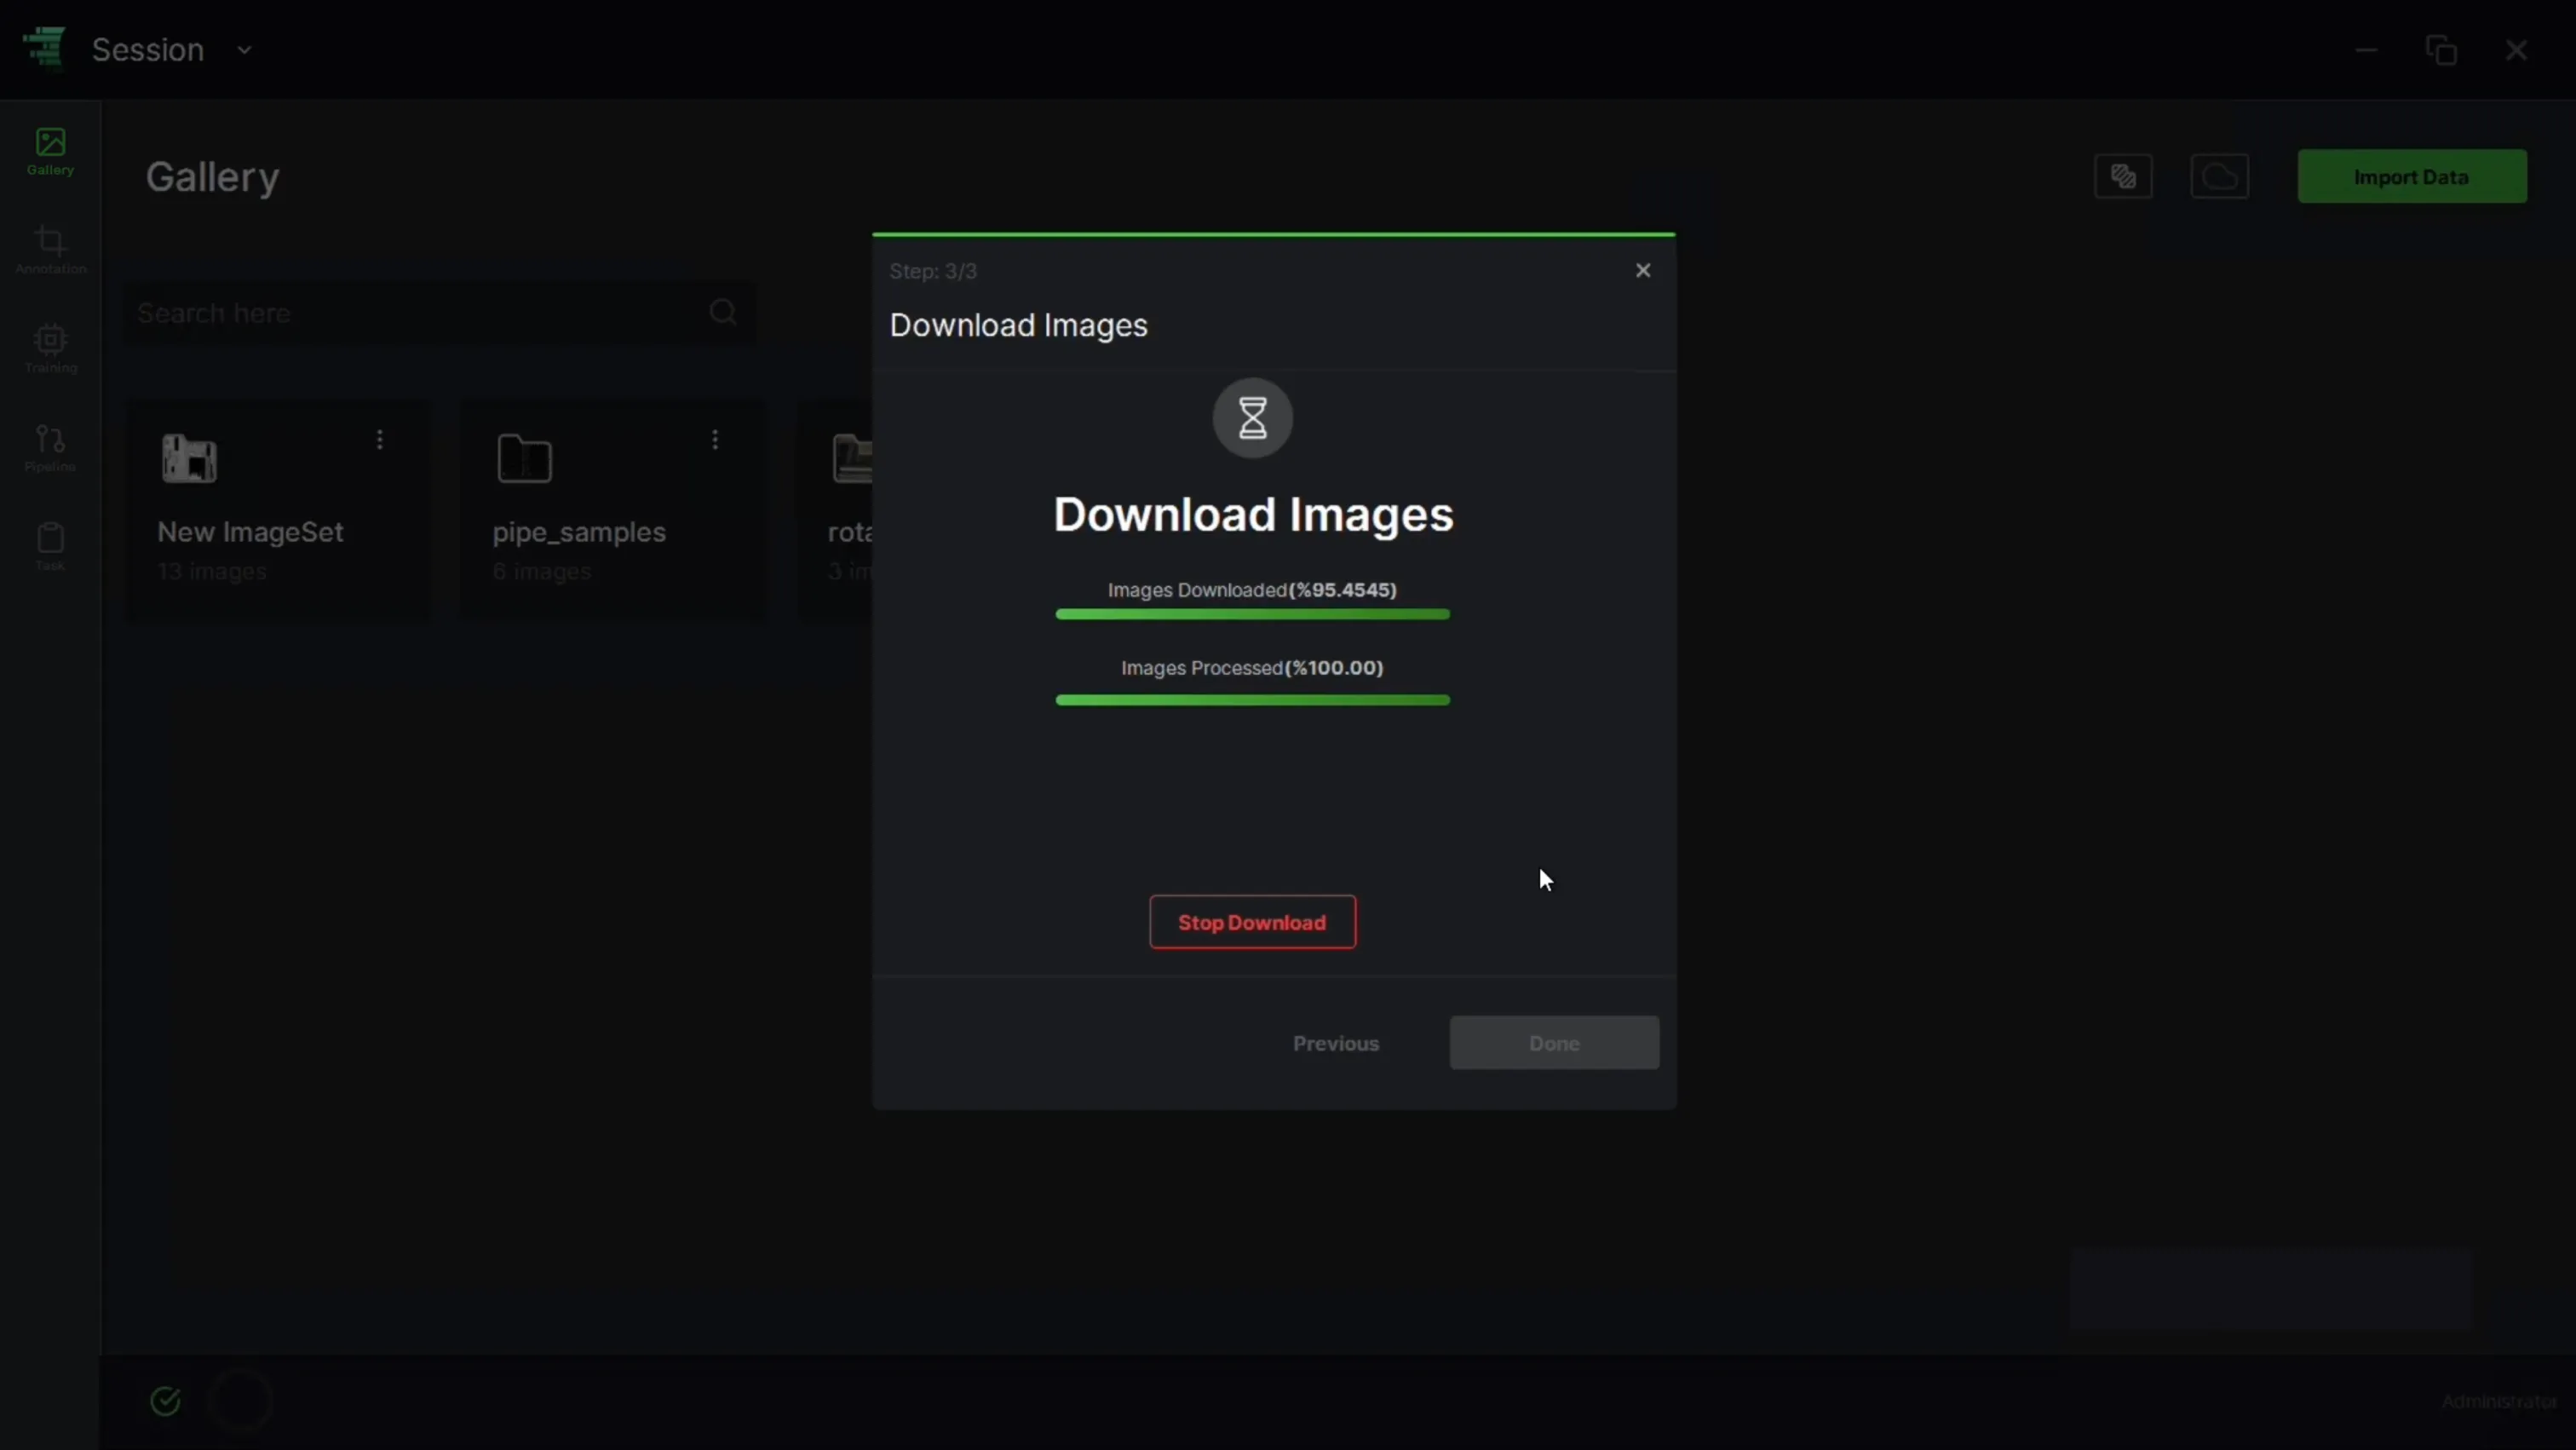Click the Session menu label

(x=148, y=49)
